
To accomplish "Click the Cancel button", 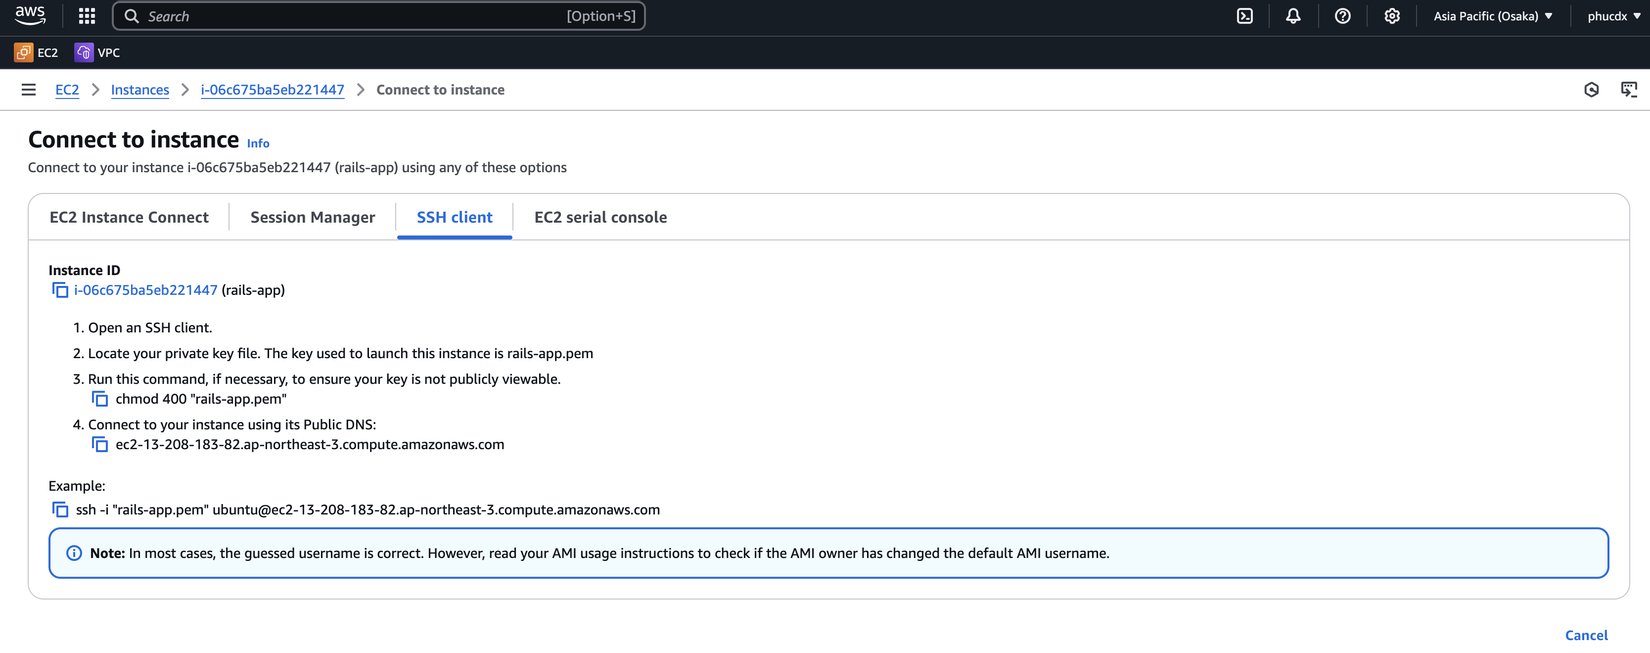I will [x=1586, y=635].
